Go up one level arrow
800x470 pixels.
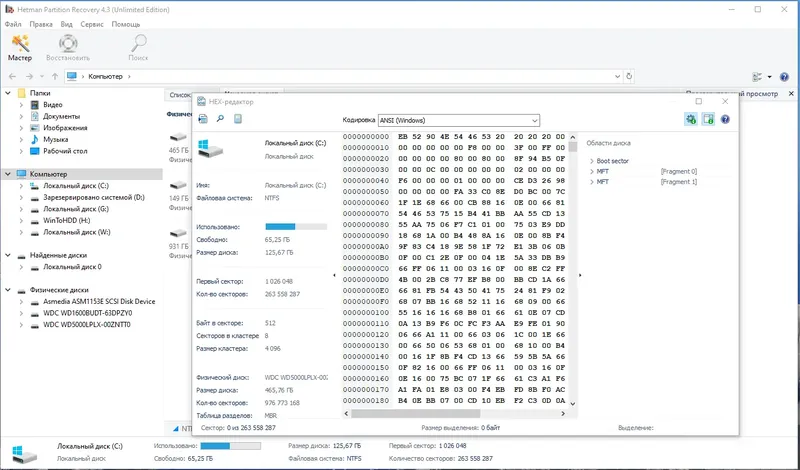click(55, 77)
